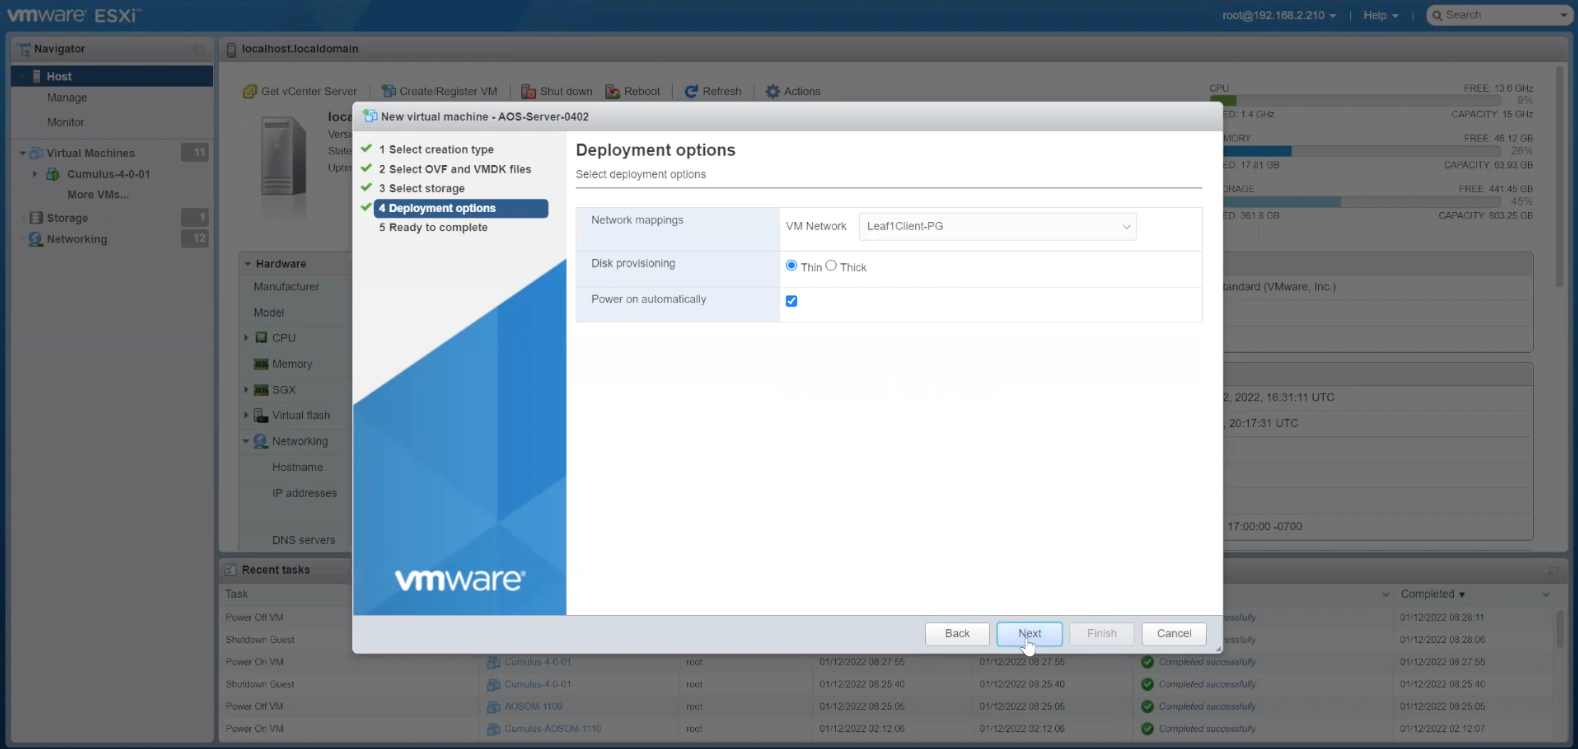1578x749 pixels.
Task: Click the Refresh icon in toolbar
Action: (691, 91)
